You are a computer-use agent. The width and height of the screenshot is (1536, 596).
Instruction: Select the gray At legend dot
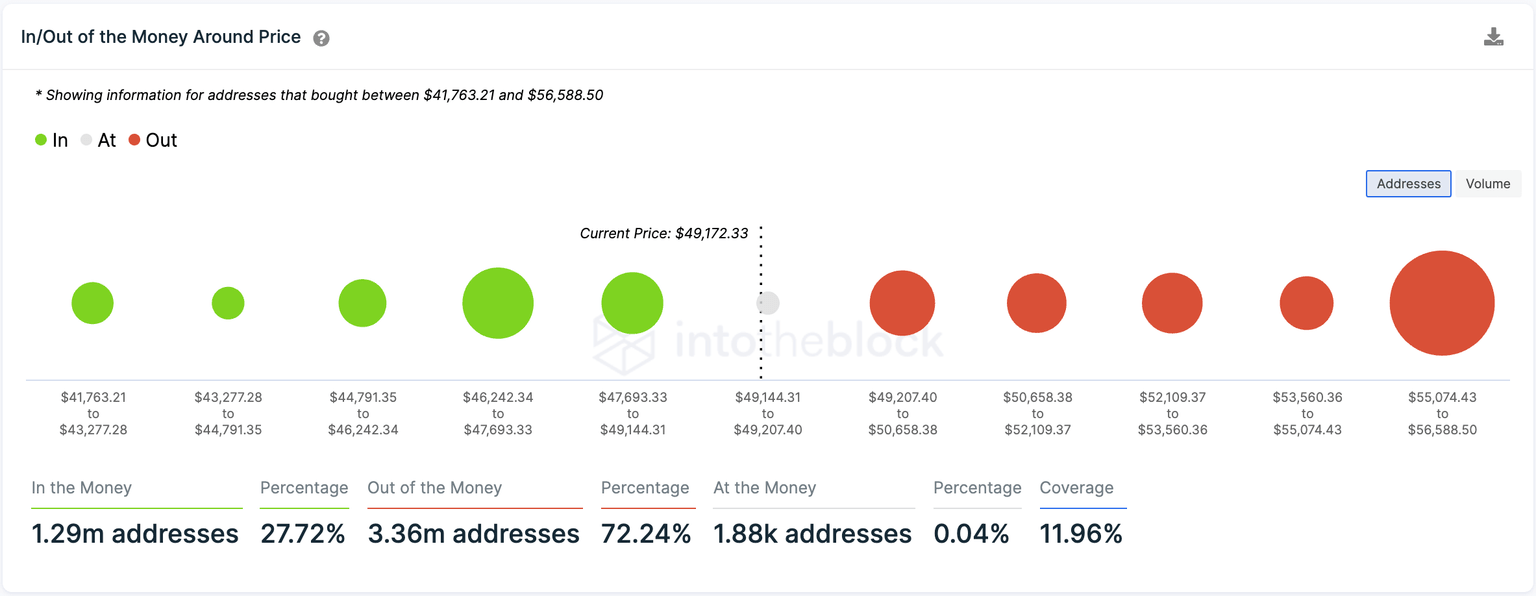(x=87, y=140)
